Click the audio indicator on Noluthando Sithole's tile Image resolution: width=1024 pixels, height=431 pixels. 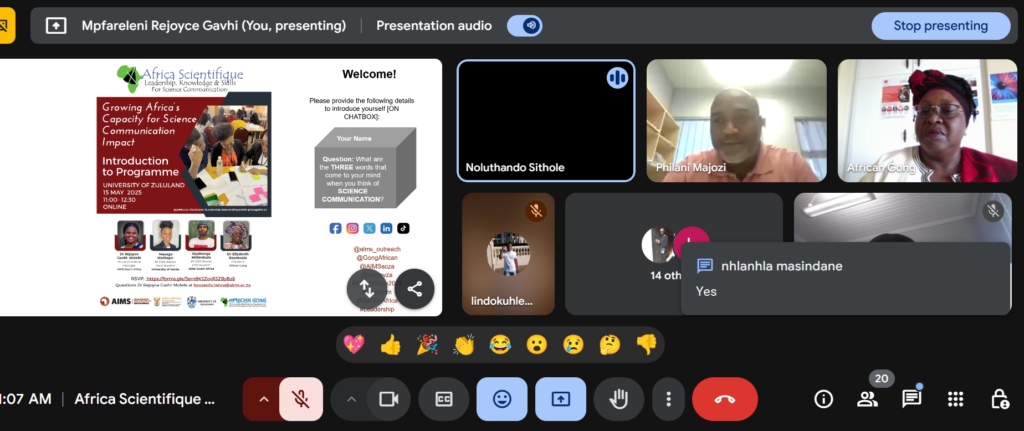tap(617, 78)
